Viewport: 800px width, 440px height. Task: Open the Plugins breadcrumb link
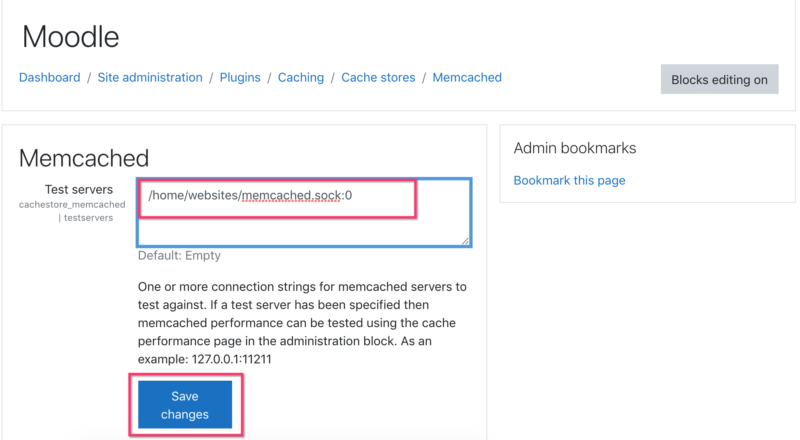click(x=240, y=78)
